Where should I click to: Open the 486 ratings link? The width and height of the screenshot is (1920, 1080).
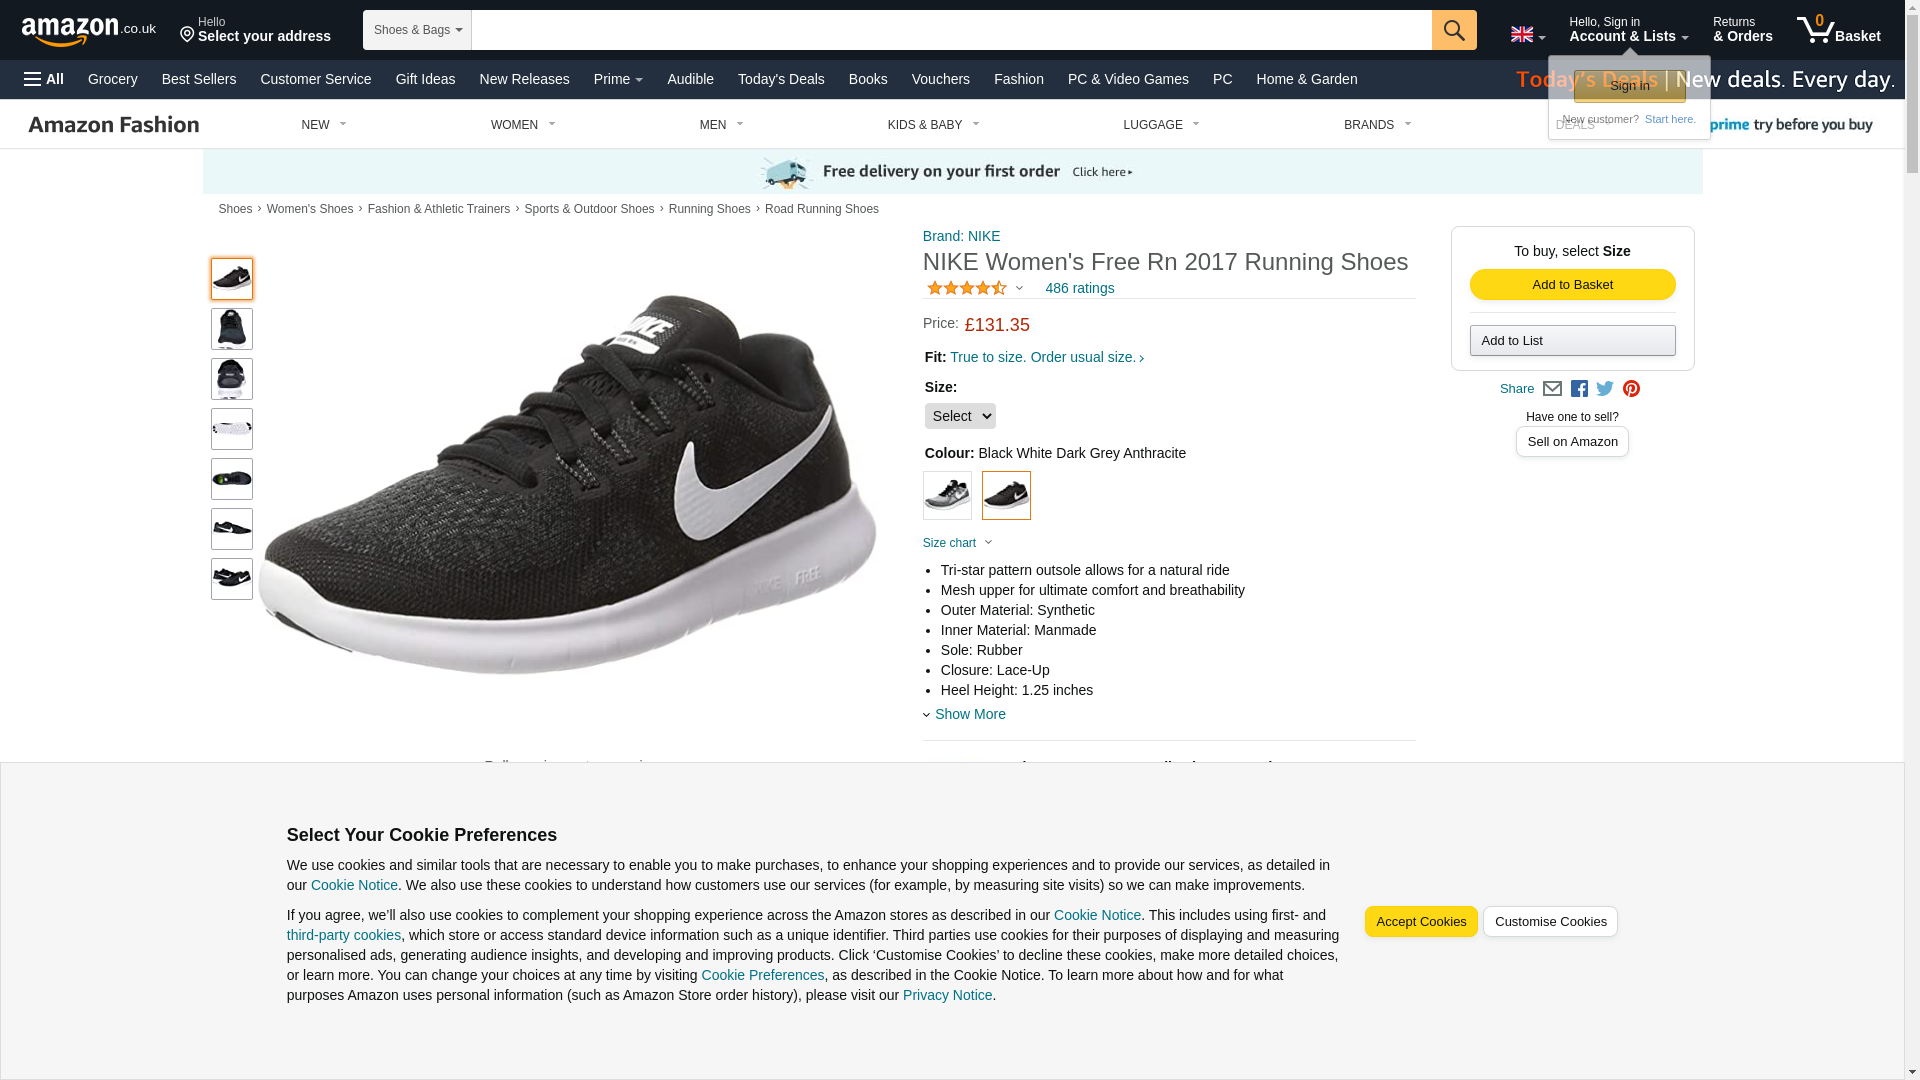pyautogui.click(x=1079, y=288)
